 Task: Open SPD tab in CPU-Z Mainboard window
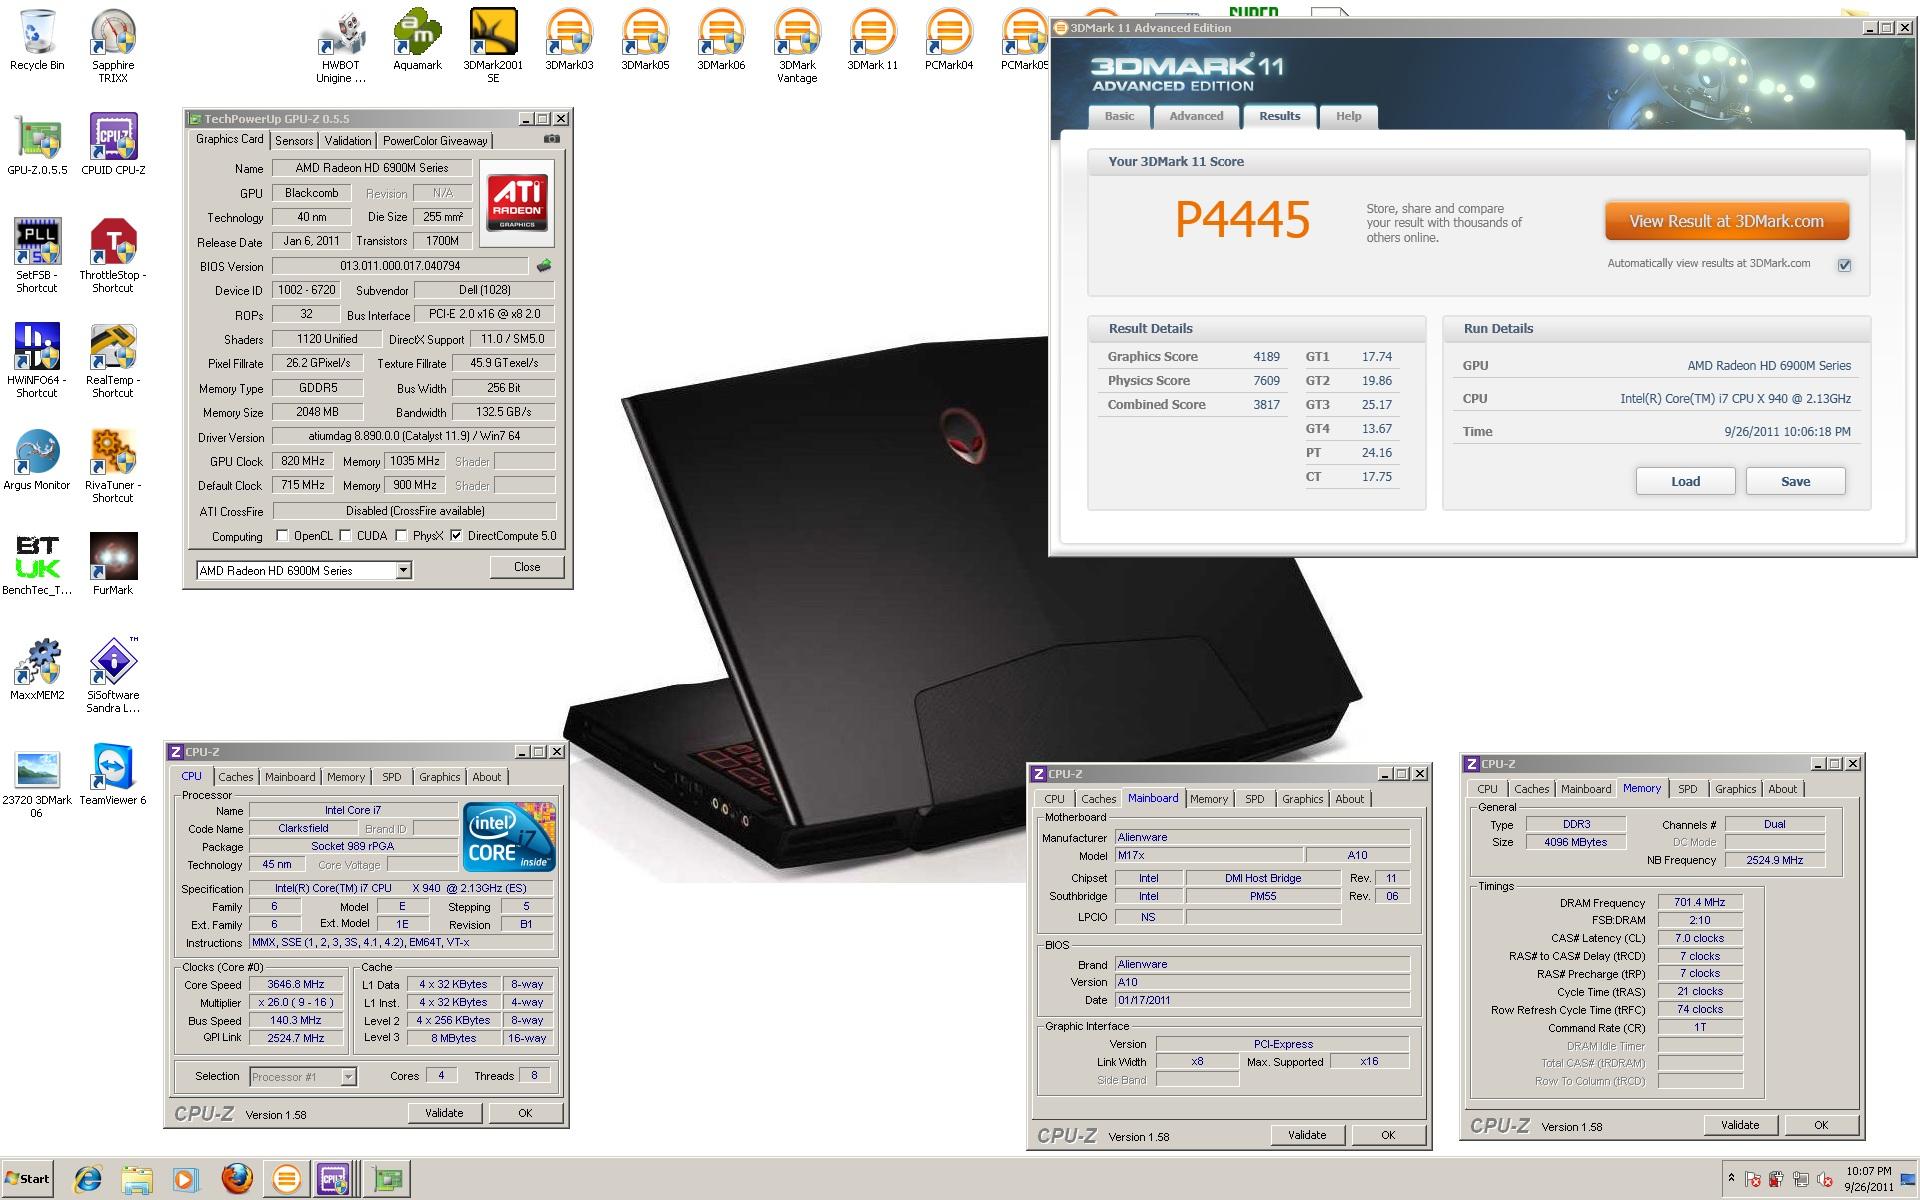click(x=1255, y=799)
